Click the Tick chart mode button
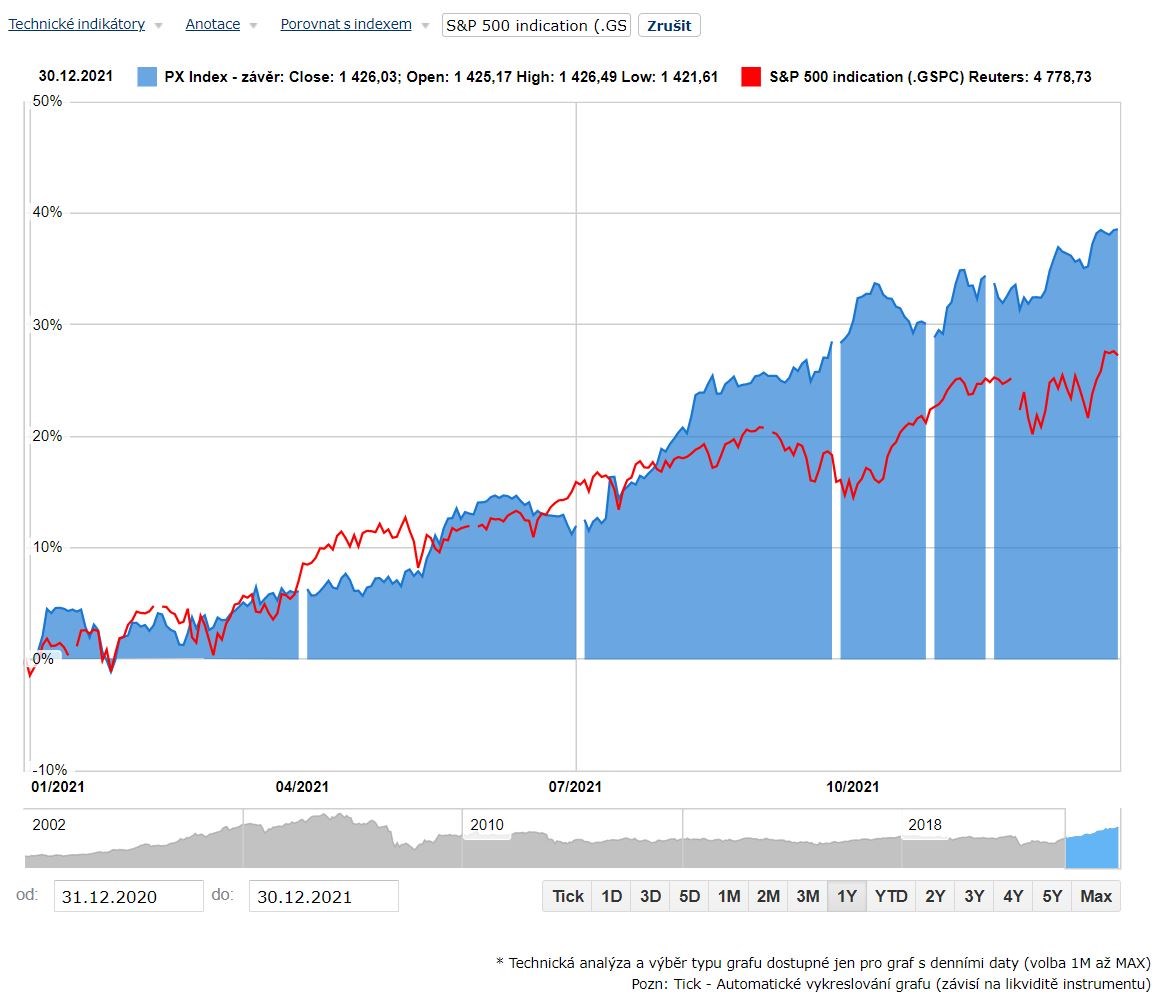This screenshot has width=1155, height=999. point(566,896)
